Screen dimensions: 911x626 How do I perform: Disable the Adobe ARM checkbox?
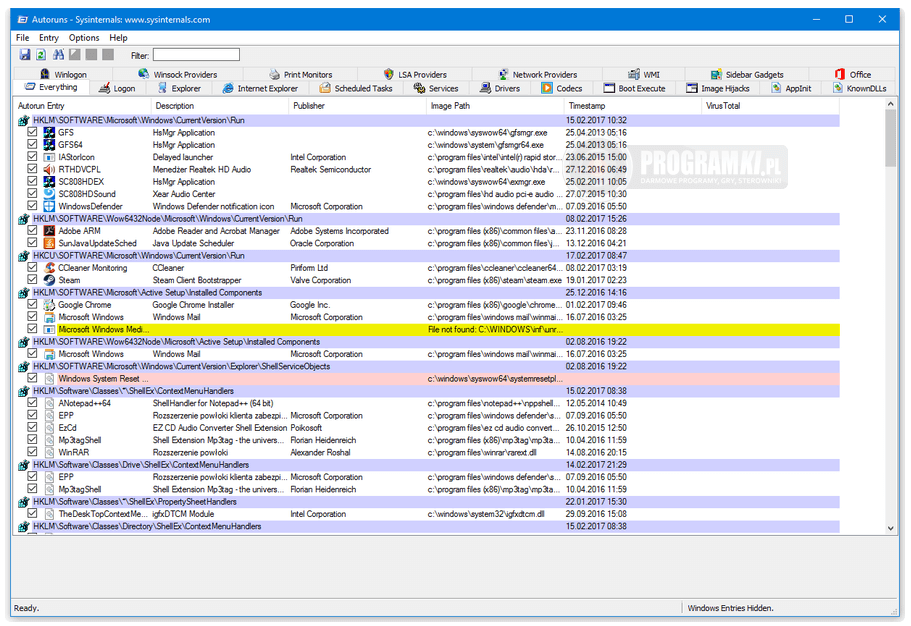pos(33,230)
